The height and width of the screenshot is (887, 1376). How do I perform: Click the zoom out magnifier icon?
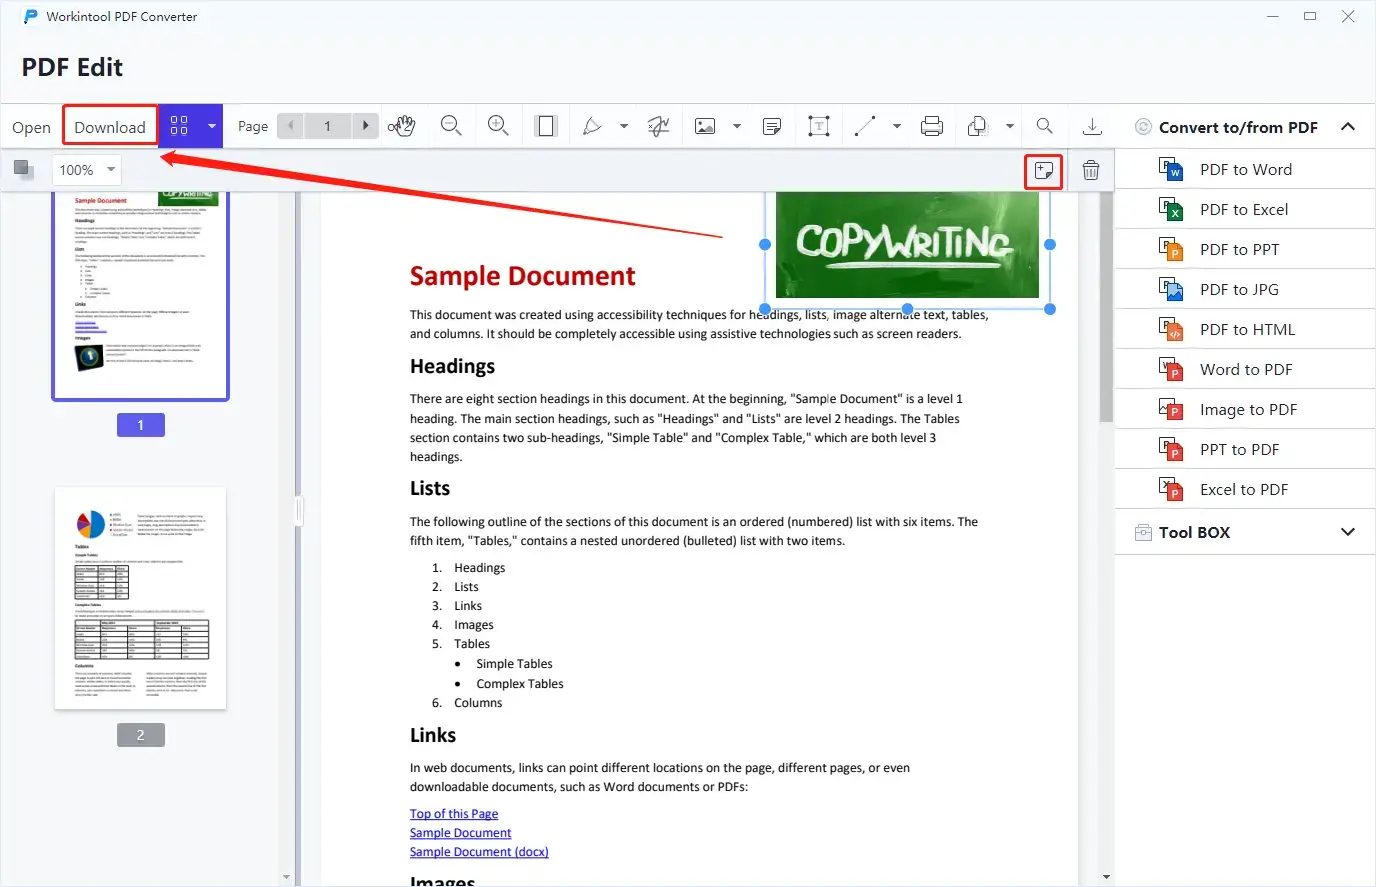click(x=451, y=126)
